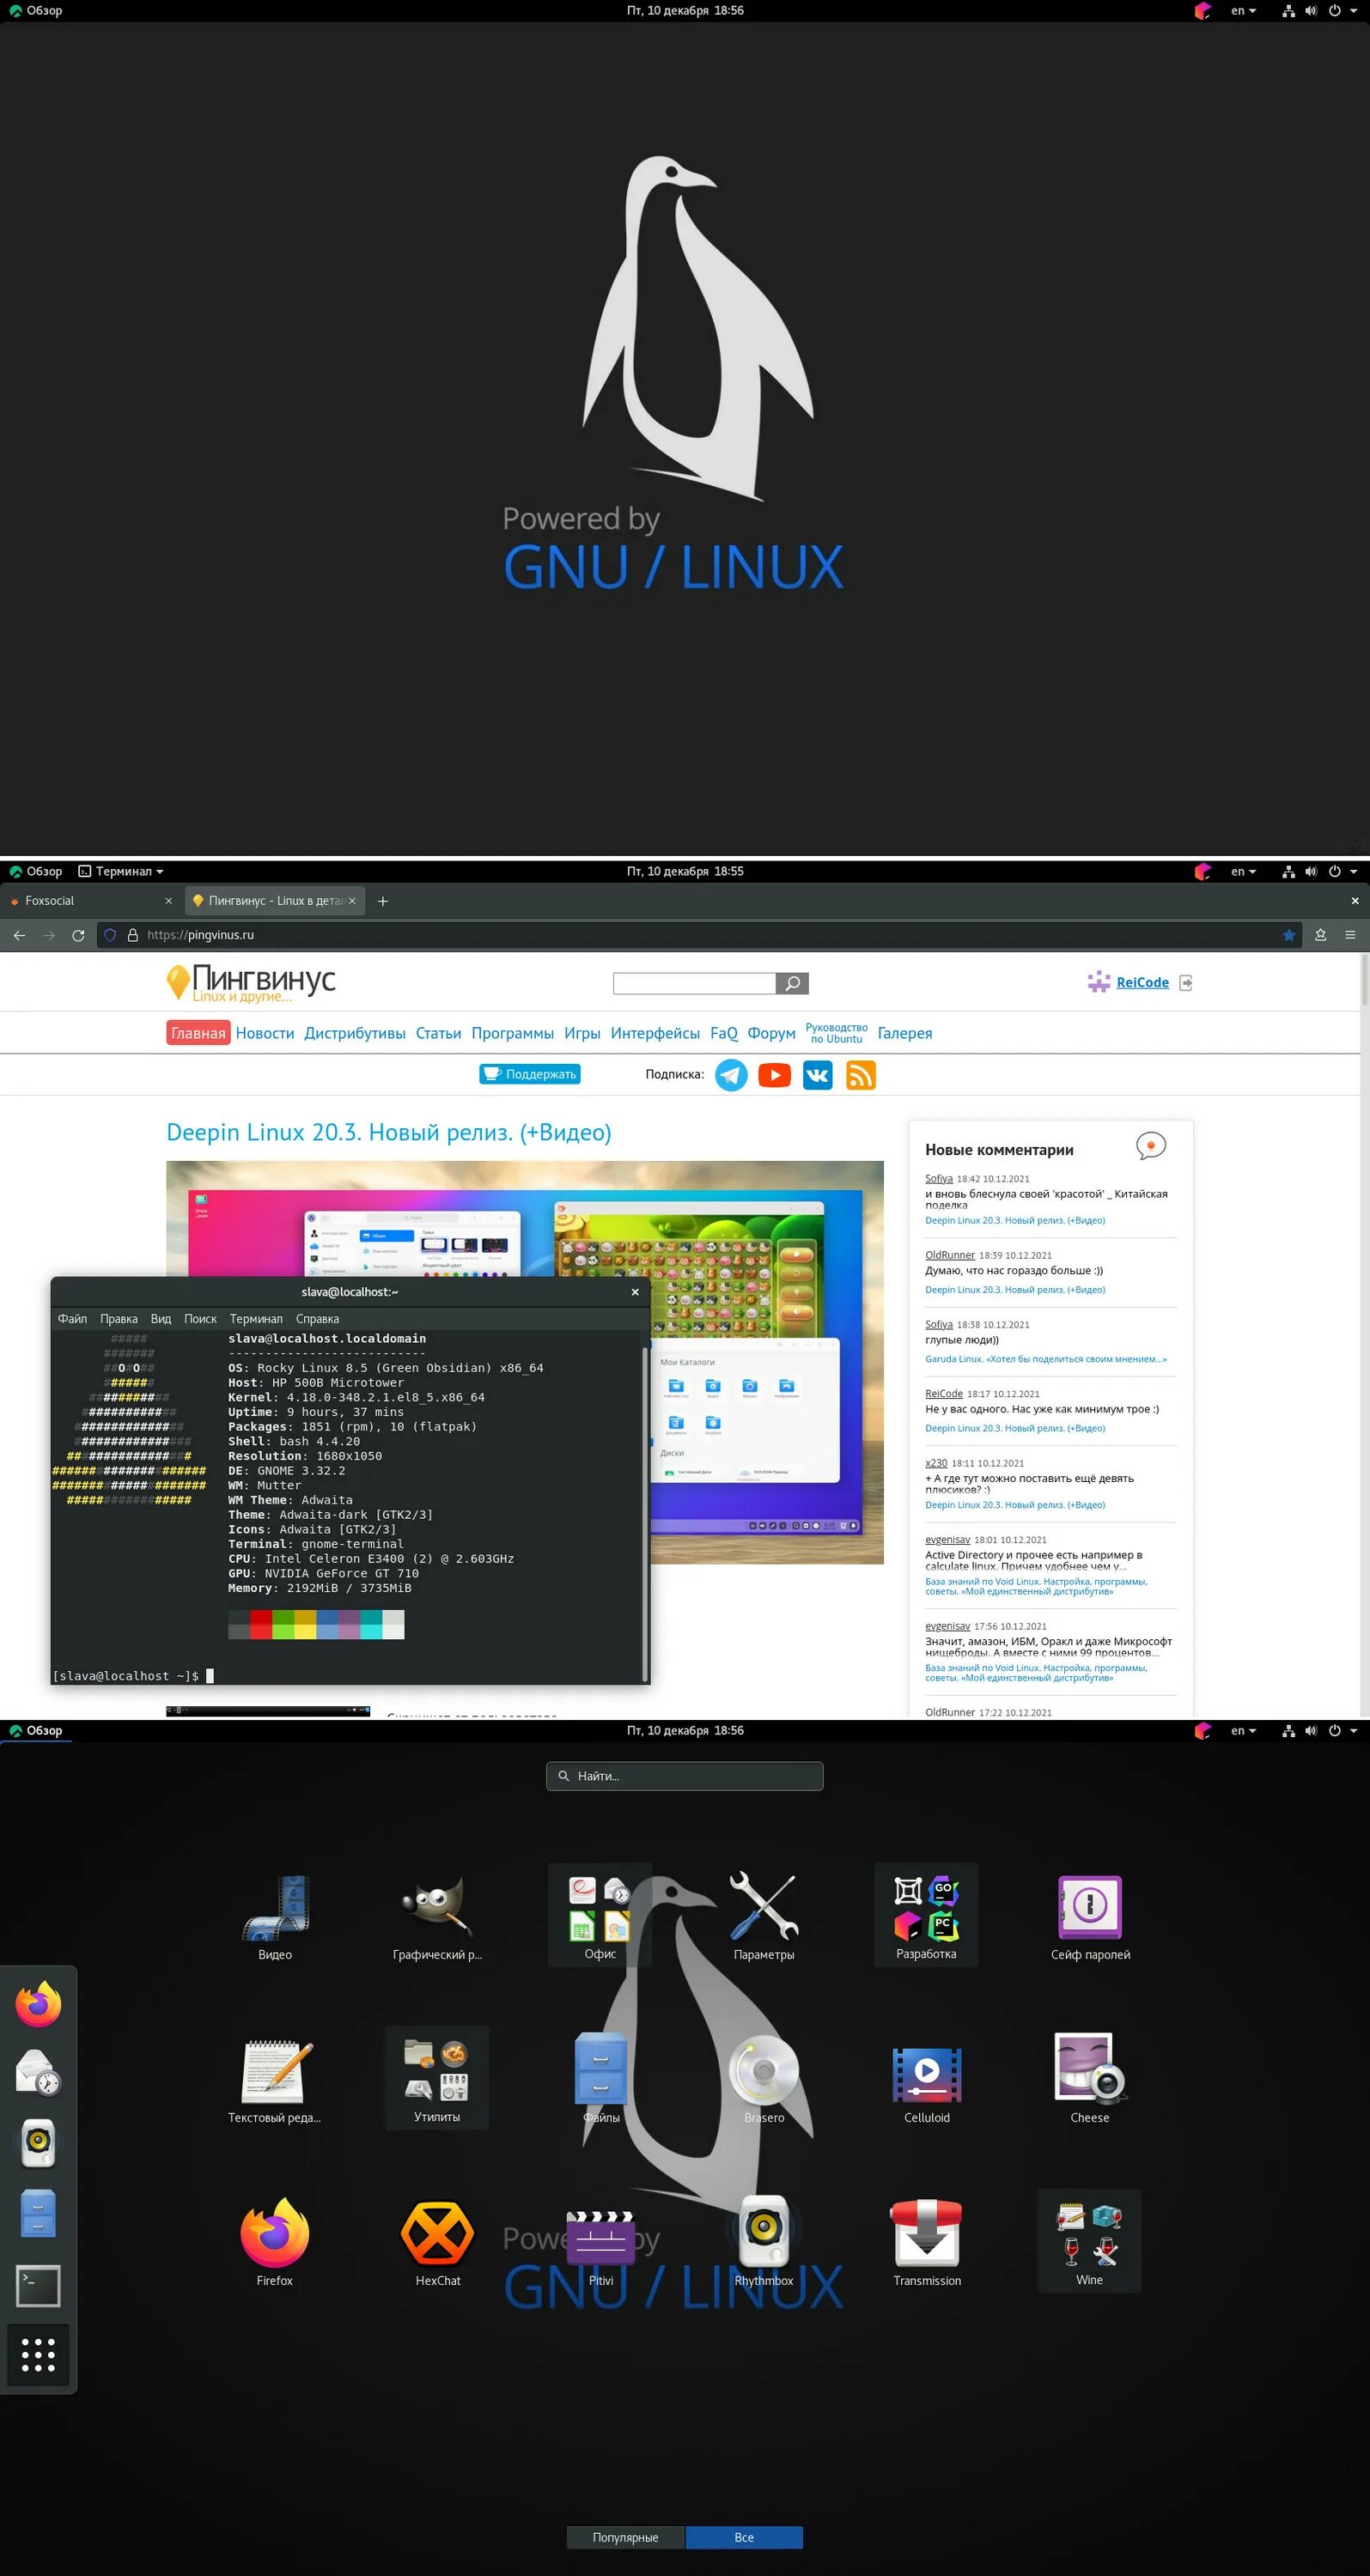Click the terminal icon in the dock
The image size is (1370, 2576).
click(x=38, y=2286)
